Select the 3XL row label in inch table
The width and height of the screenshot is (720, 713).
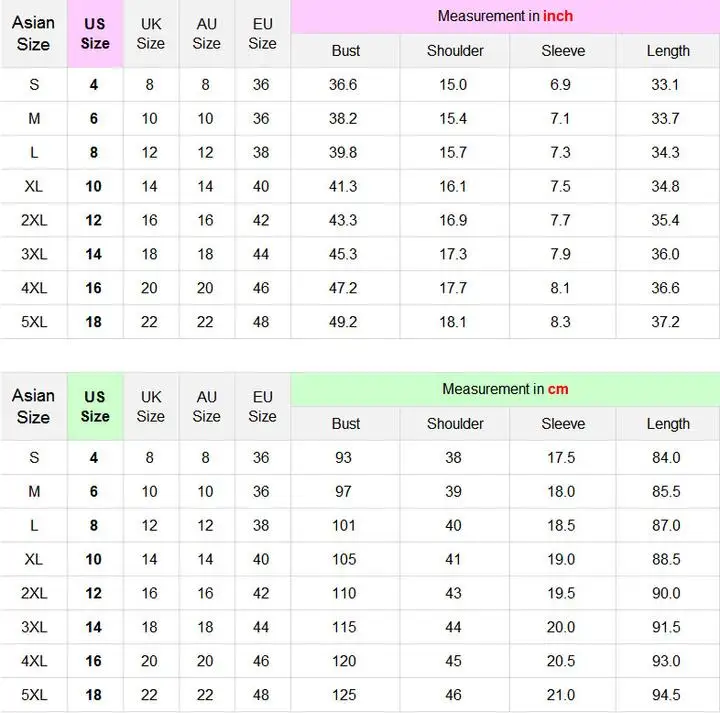(x=34, y=254)
